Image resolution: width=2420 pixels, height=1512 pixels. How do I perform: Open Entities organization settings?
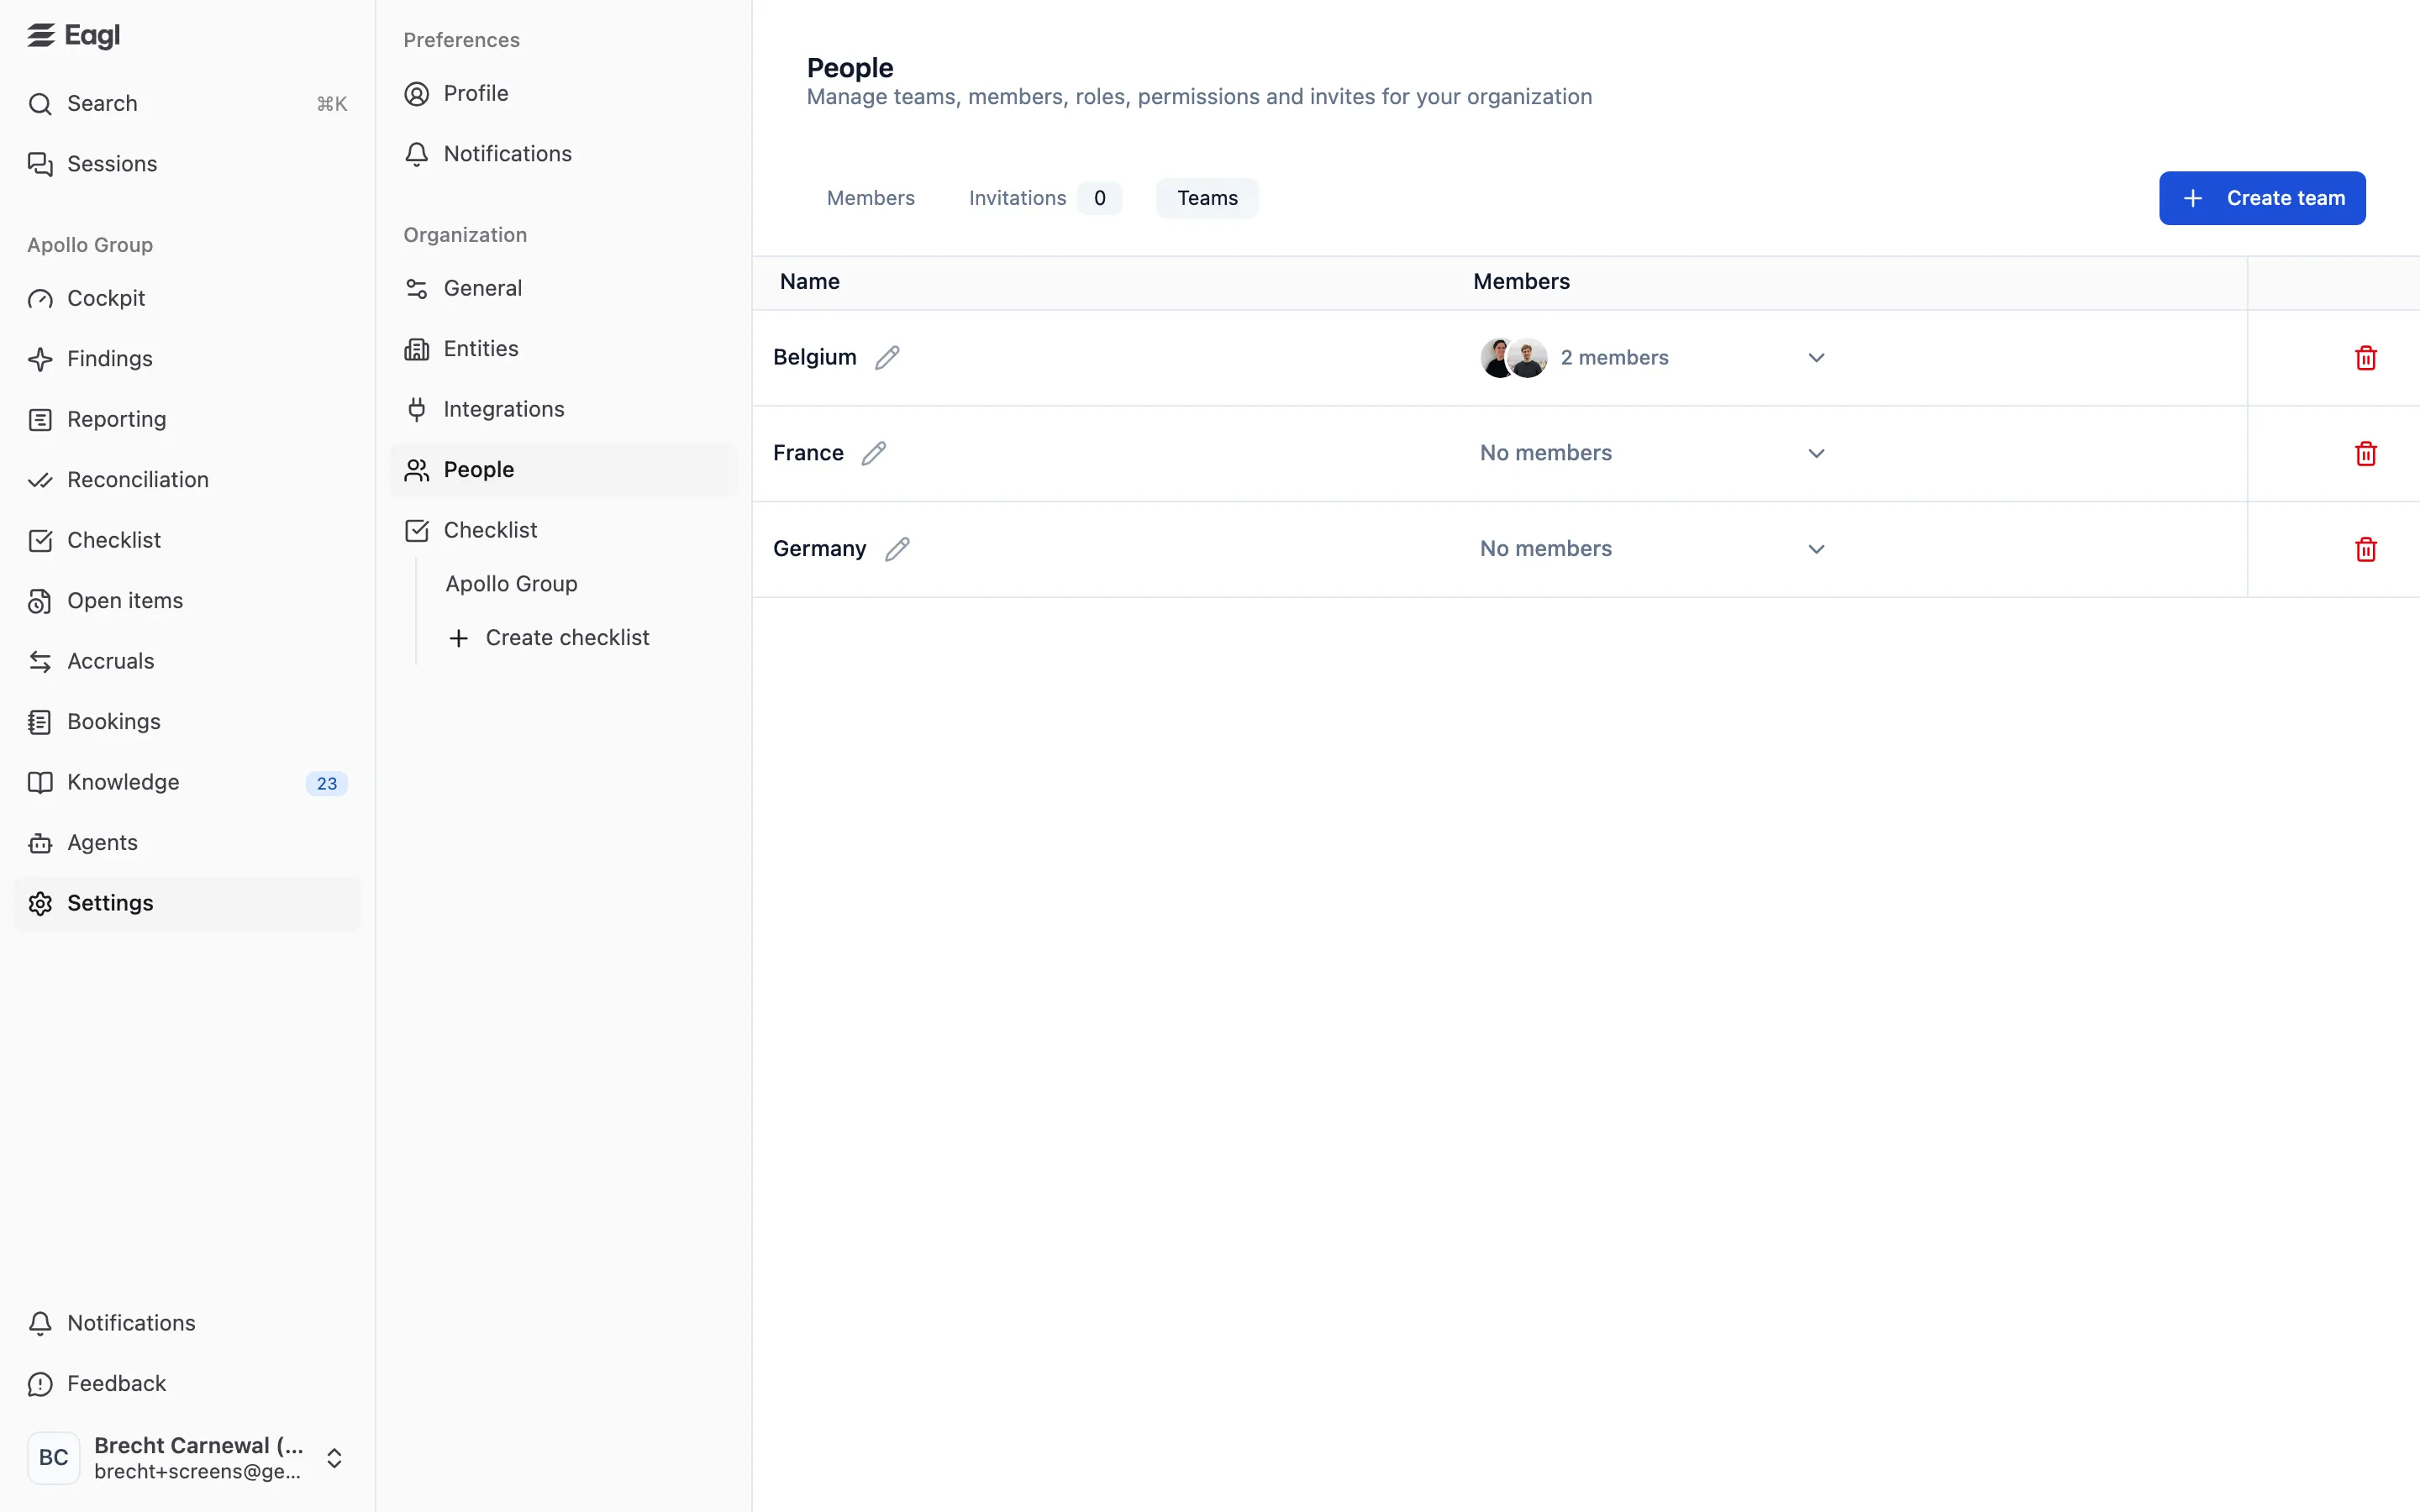[564, 349]
